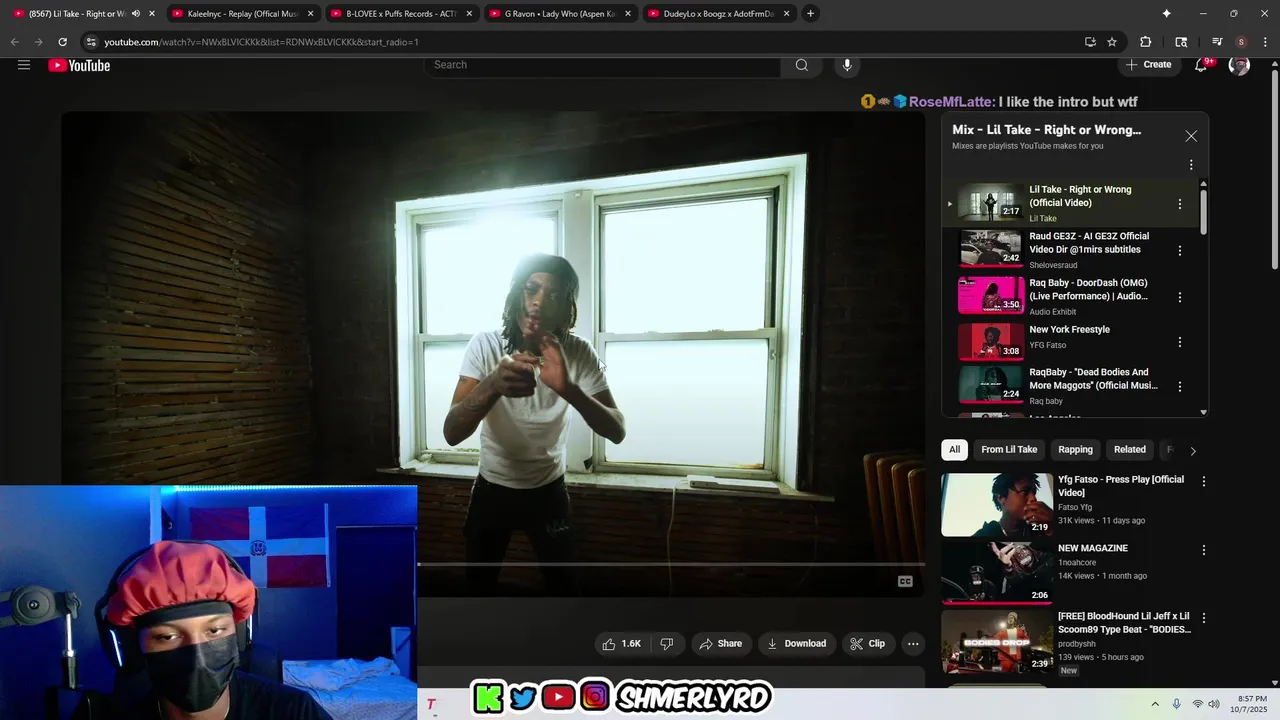
Task: Open Chrome three-dot menu
Action: 1264,42
